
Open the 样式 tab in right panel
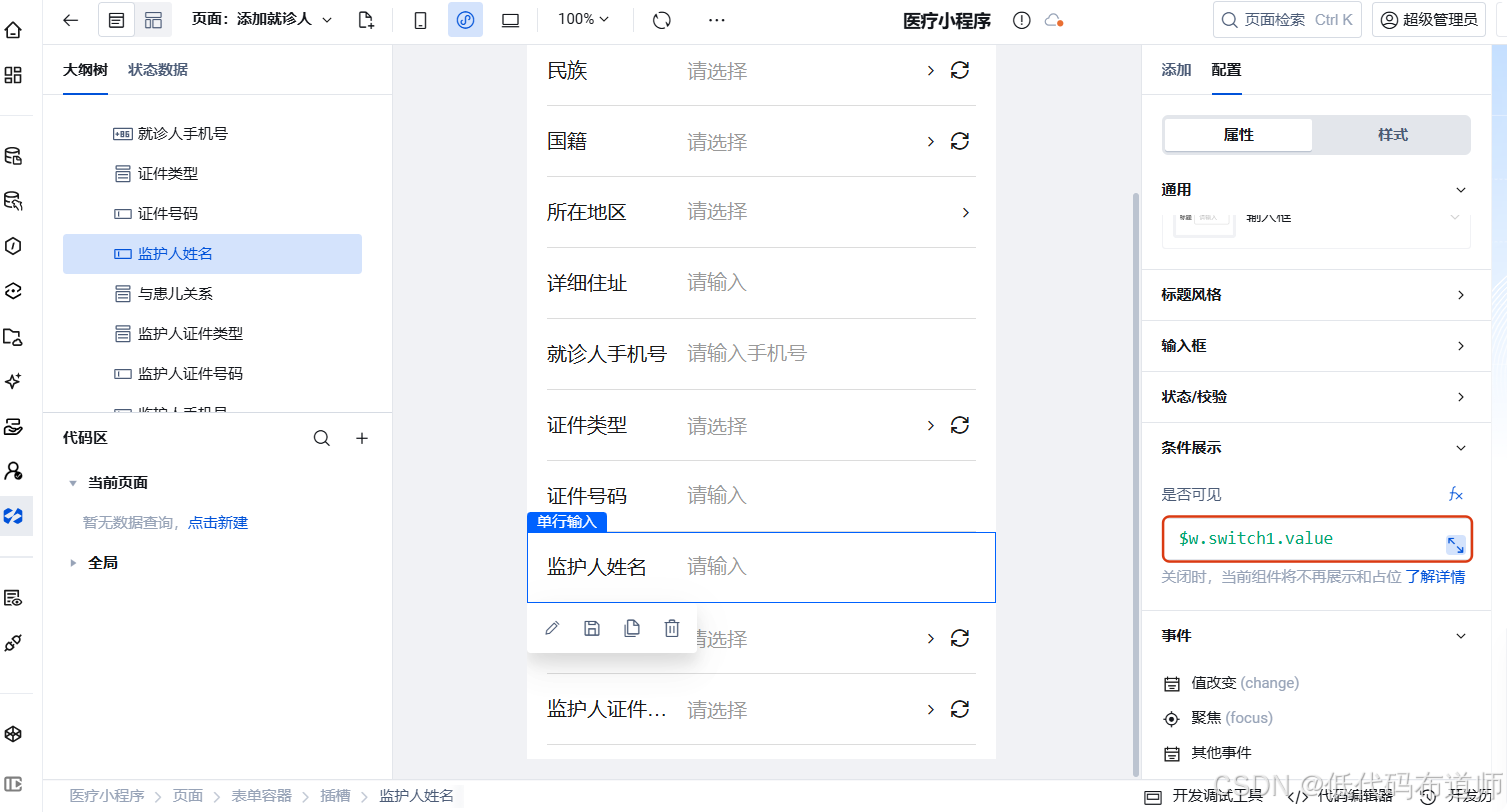pos(1391,133)
